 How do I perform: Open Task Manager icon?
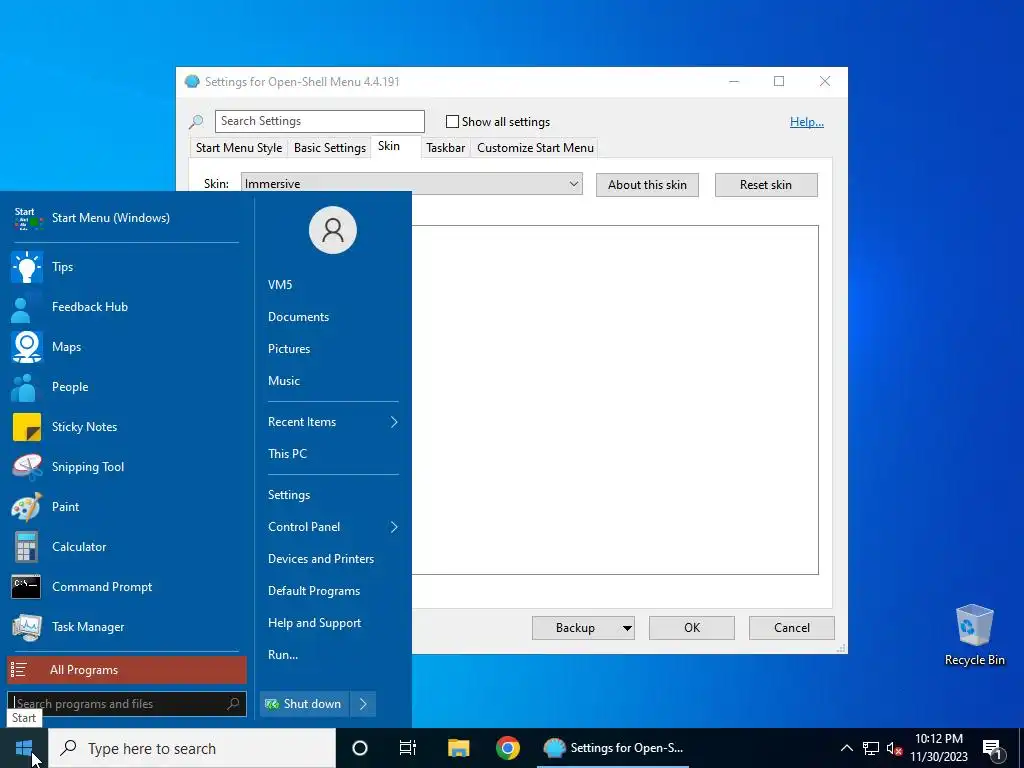point(27,627)
